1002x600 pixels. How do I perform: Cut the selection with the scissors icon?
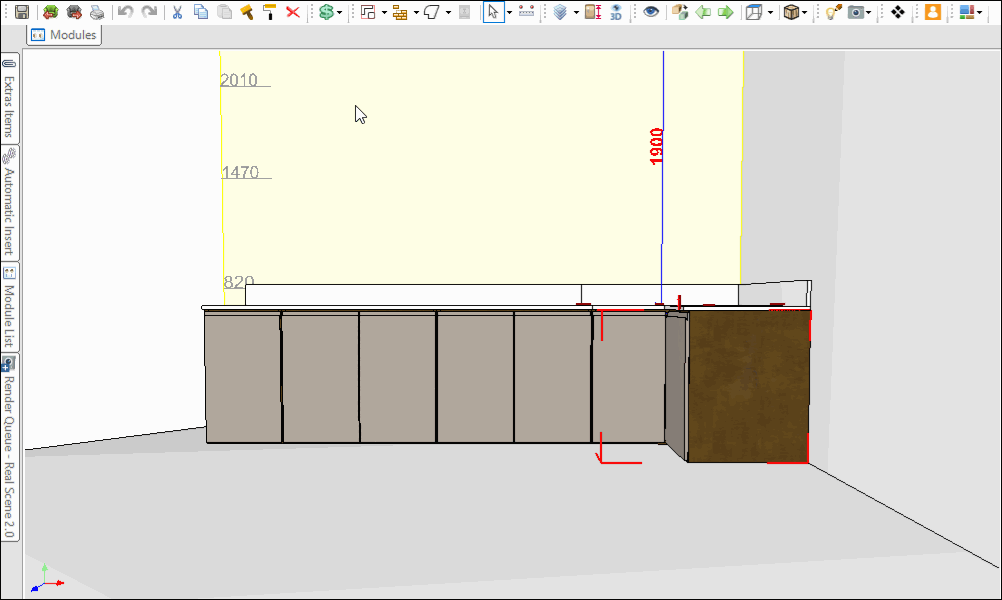[x=178, y=12]
